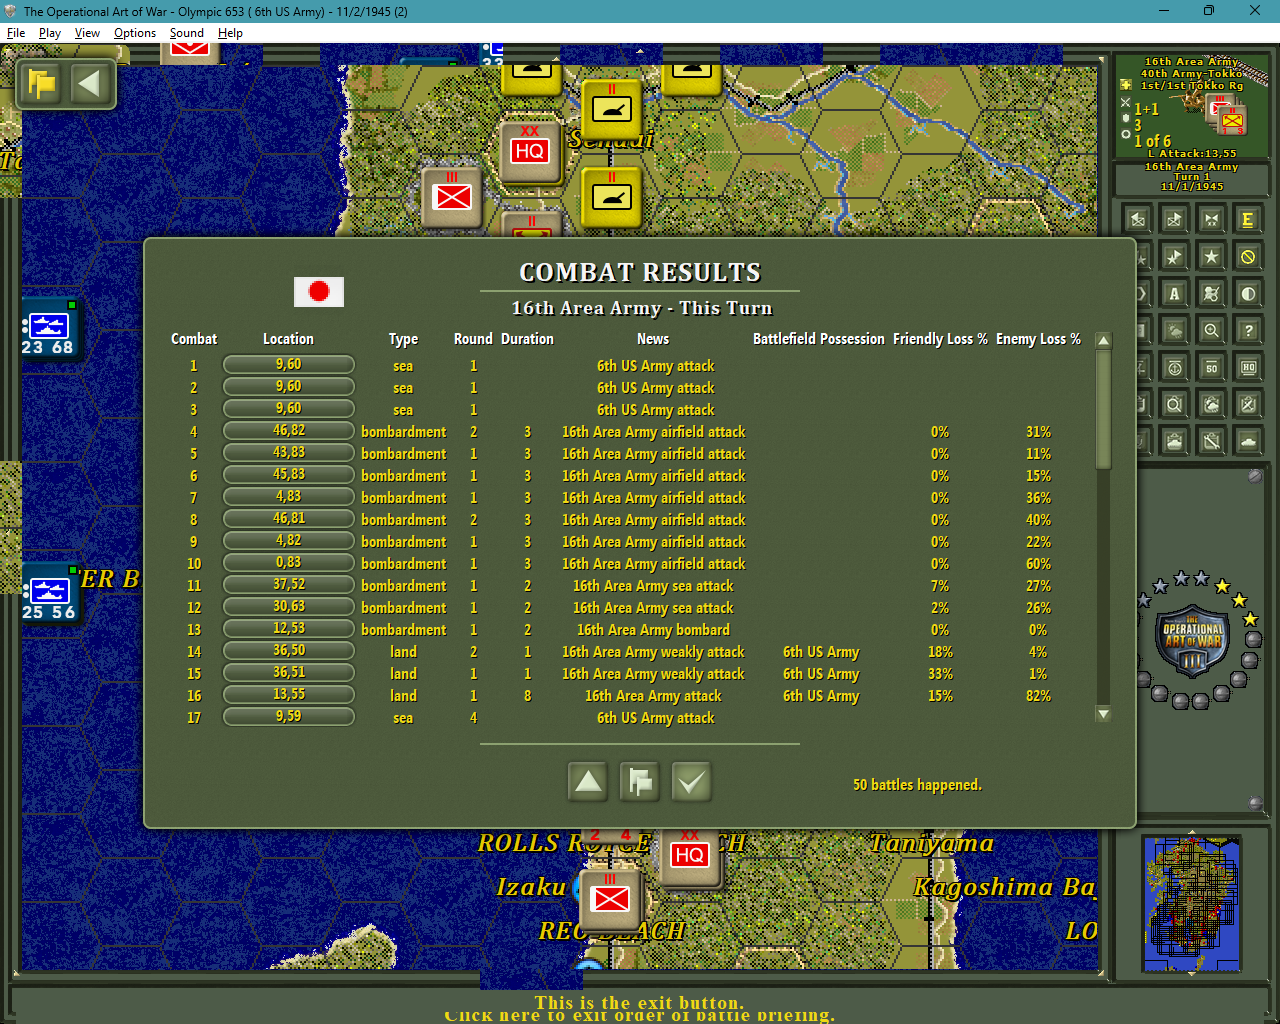1280x1024 pixels.
Task: Click the checkmark exit button
Action: point(691,782)
